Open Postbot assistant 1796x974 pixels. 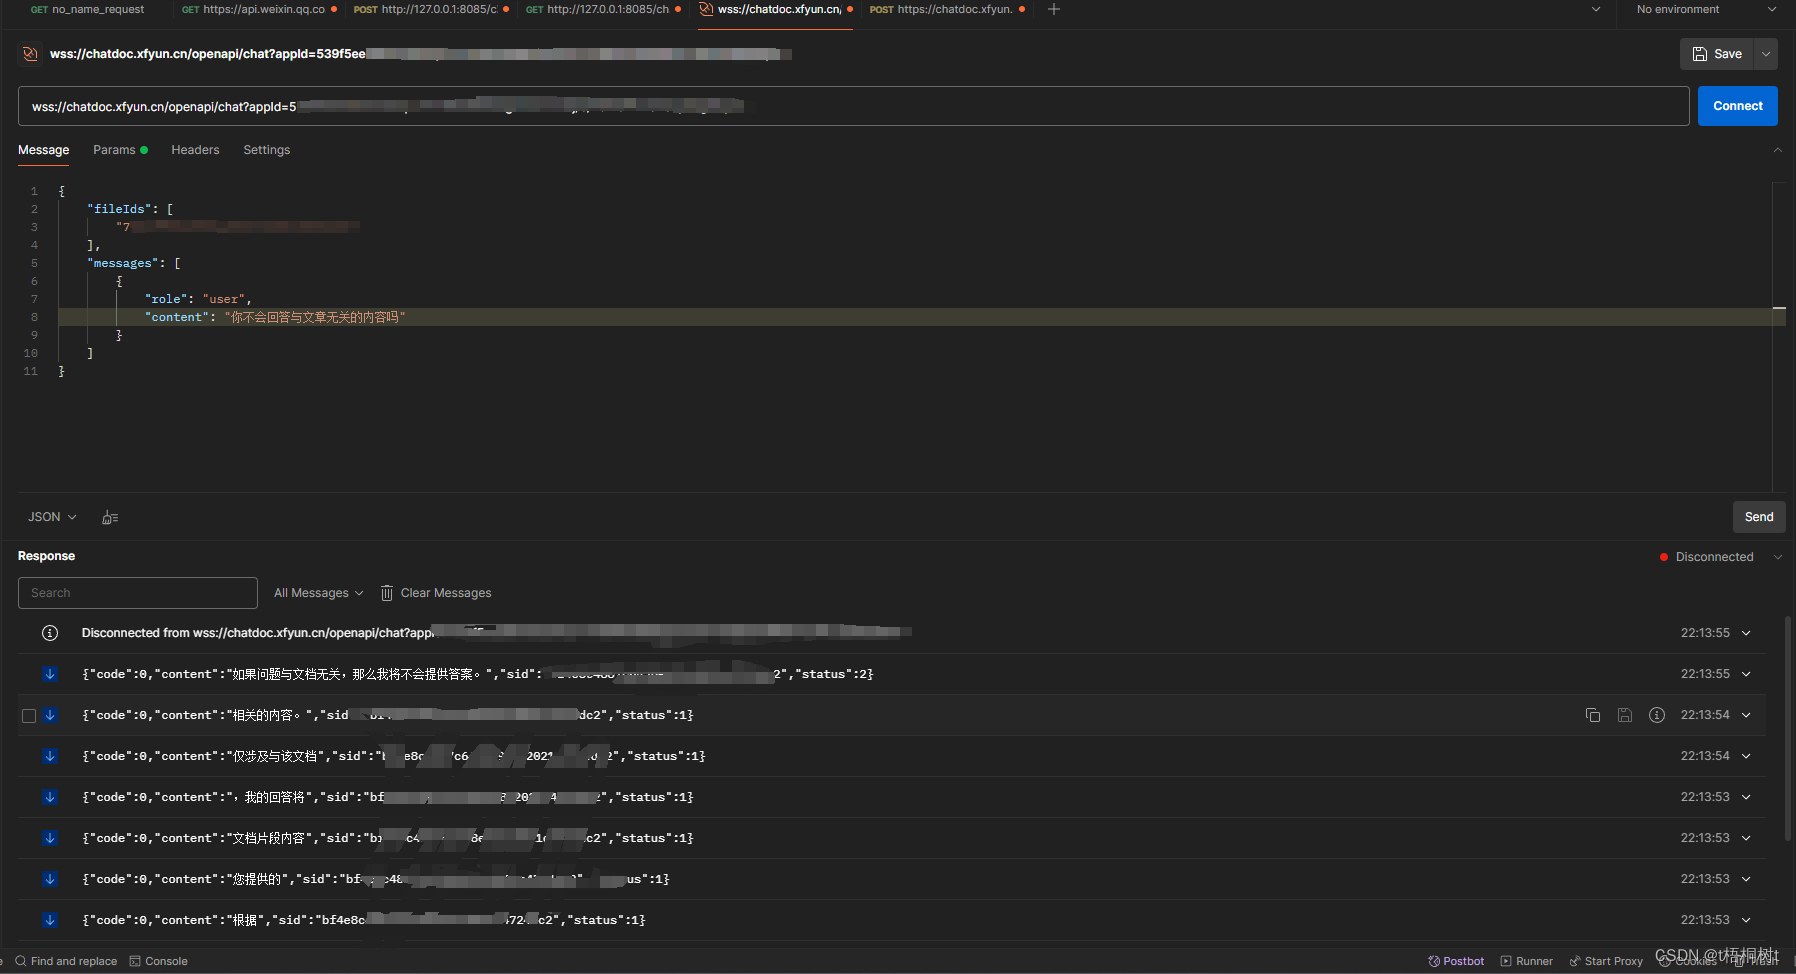point(1456,961)
